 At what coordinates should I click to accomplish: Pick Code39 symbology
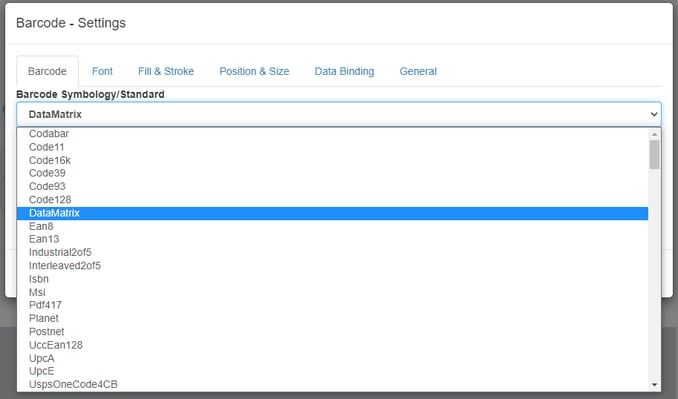[332, 173]
